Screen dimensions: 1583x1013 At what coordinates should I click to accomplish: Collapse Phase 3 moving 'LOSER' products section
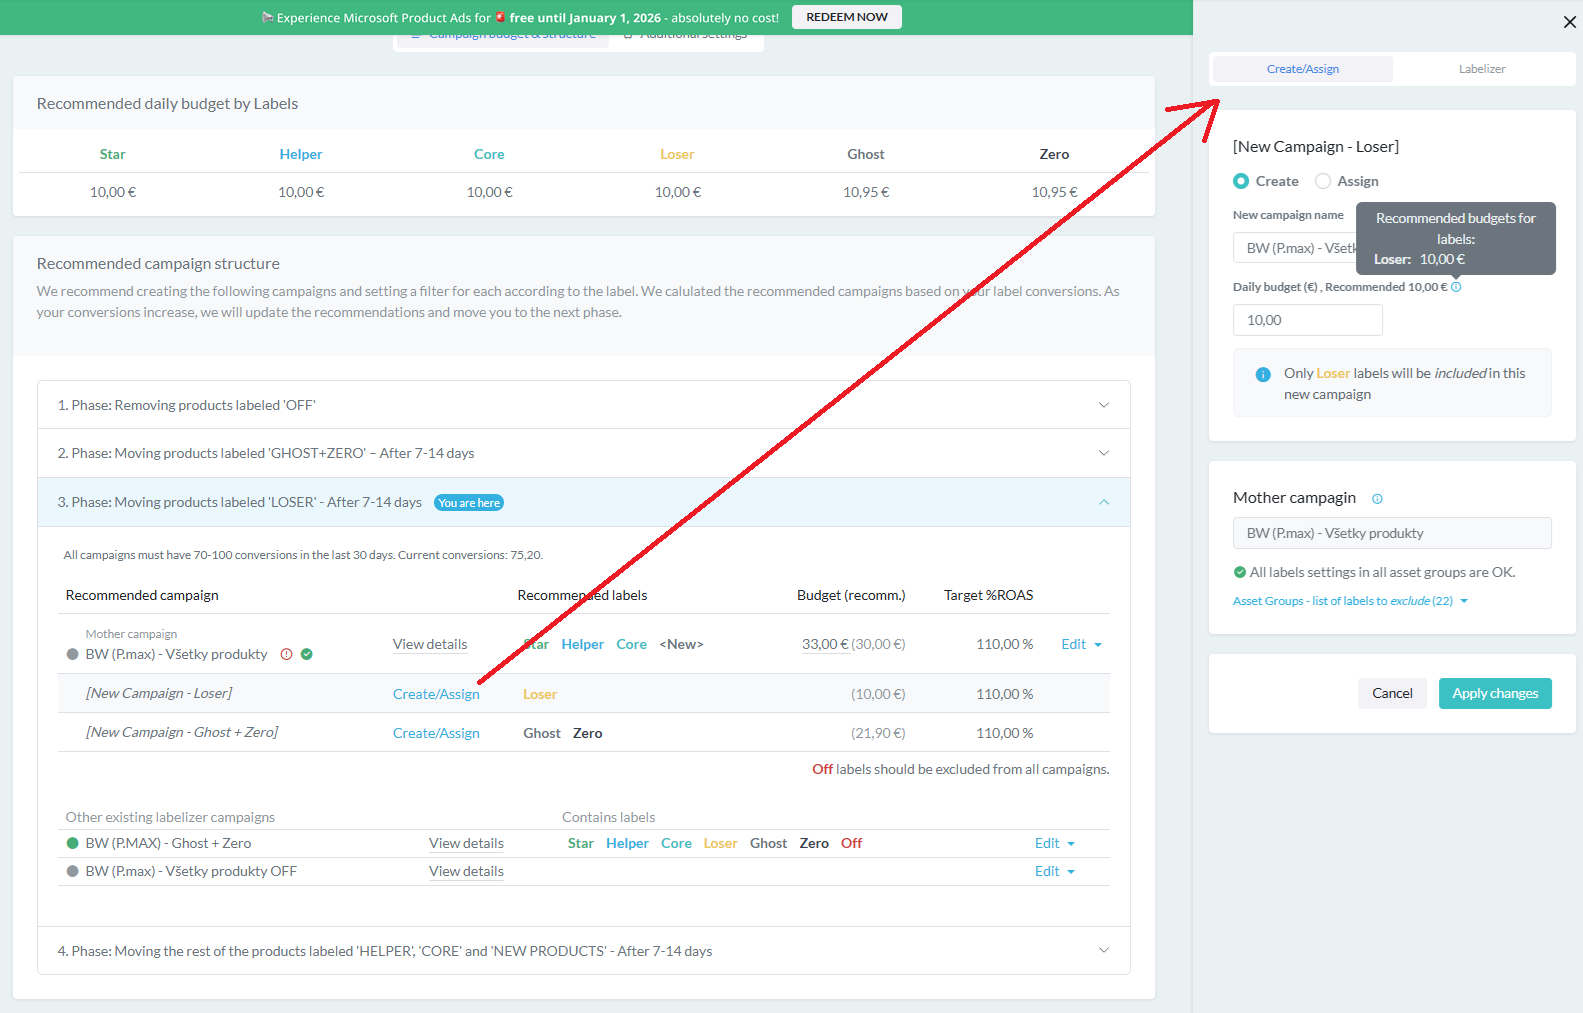[x=1103, y=502]
